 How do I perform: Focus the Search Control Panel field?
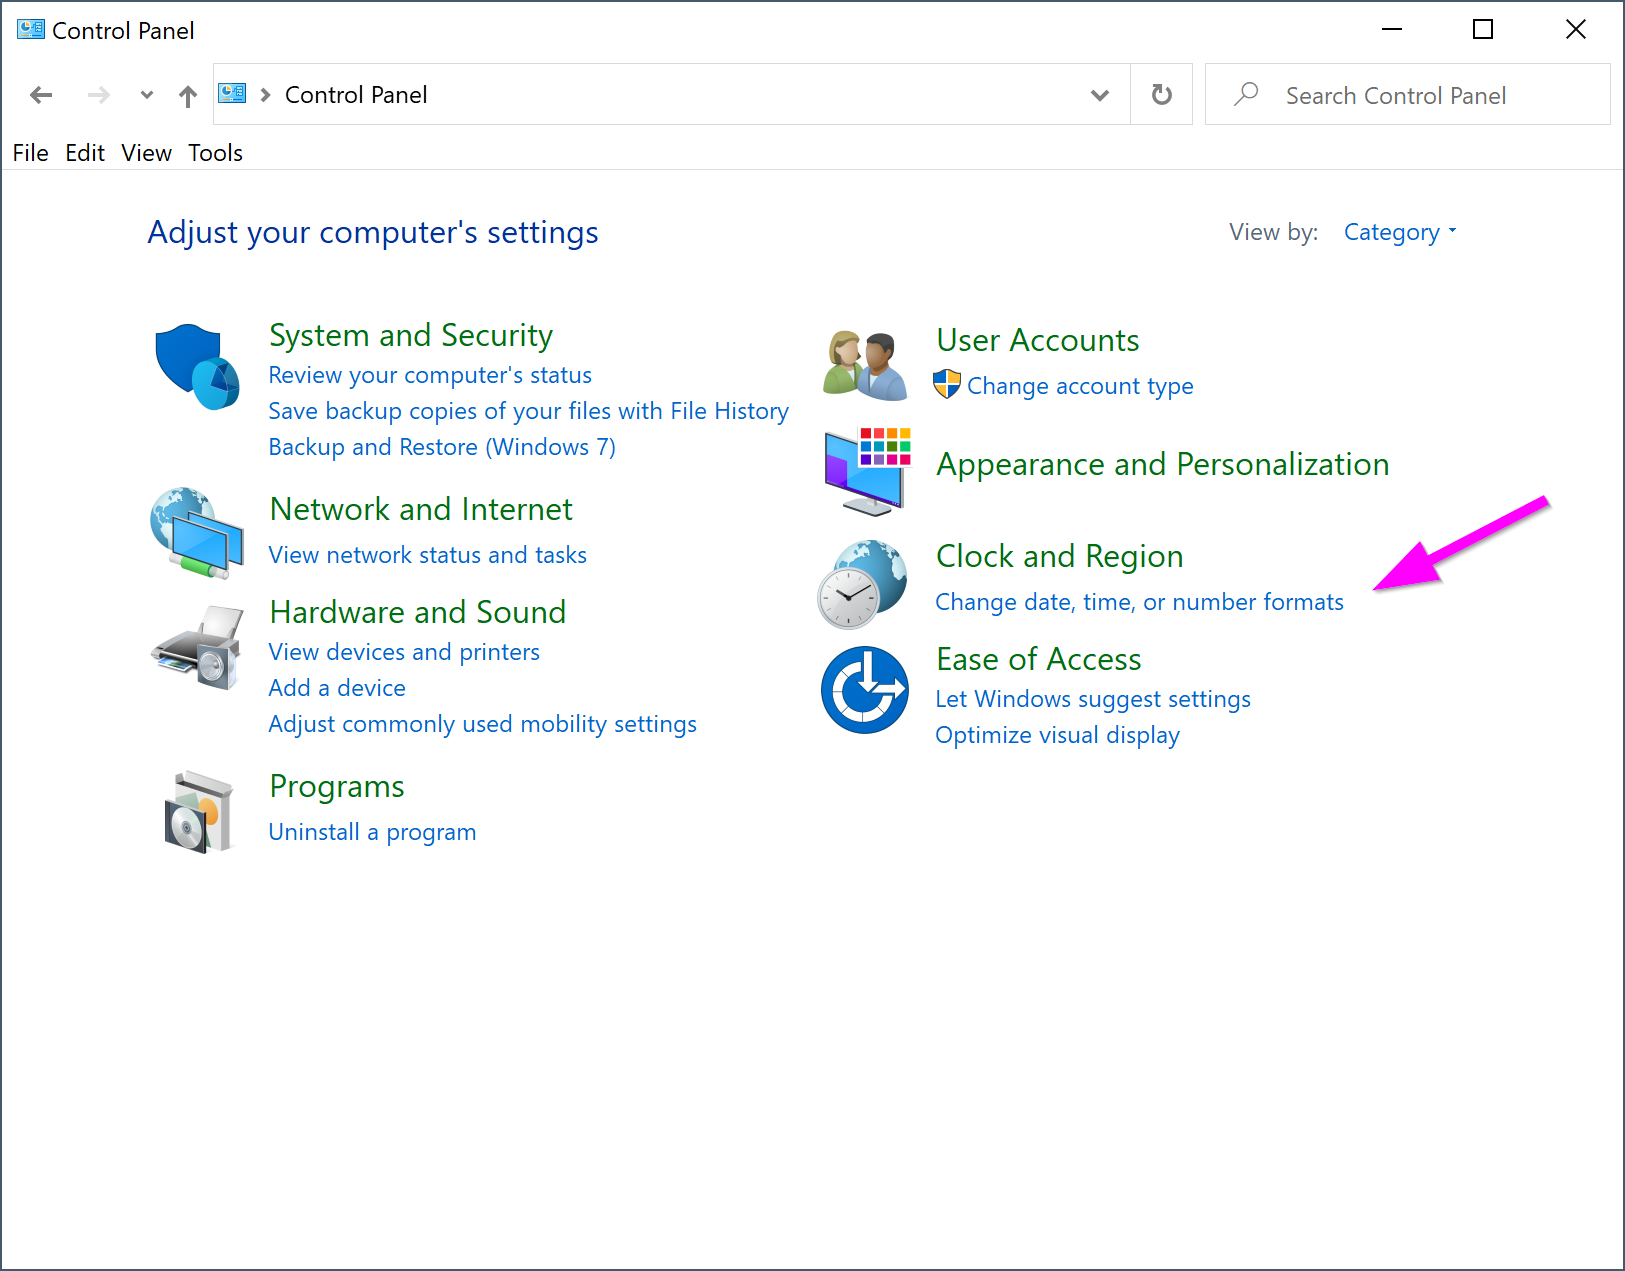[1408, 95]
